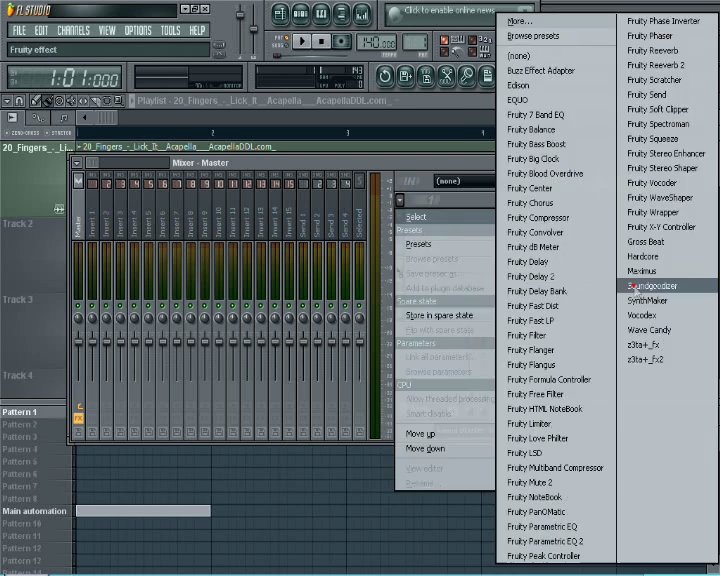Open the TOOLS menu

(x=170, y=31)
